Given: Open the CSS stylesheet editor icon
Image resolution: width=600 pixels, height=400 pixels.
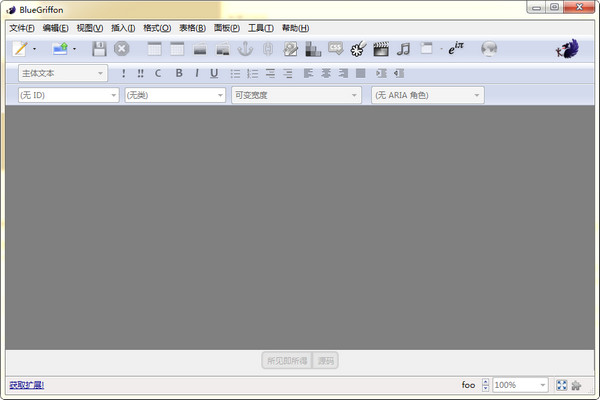Looking at the screenshot, I should coord(335,48).
